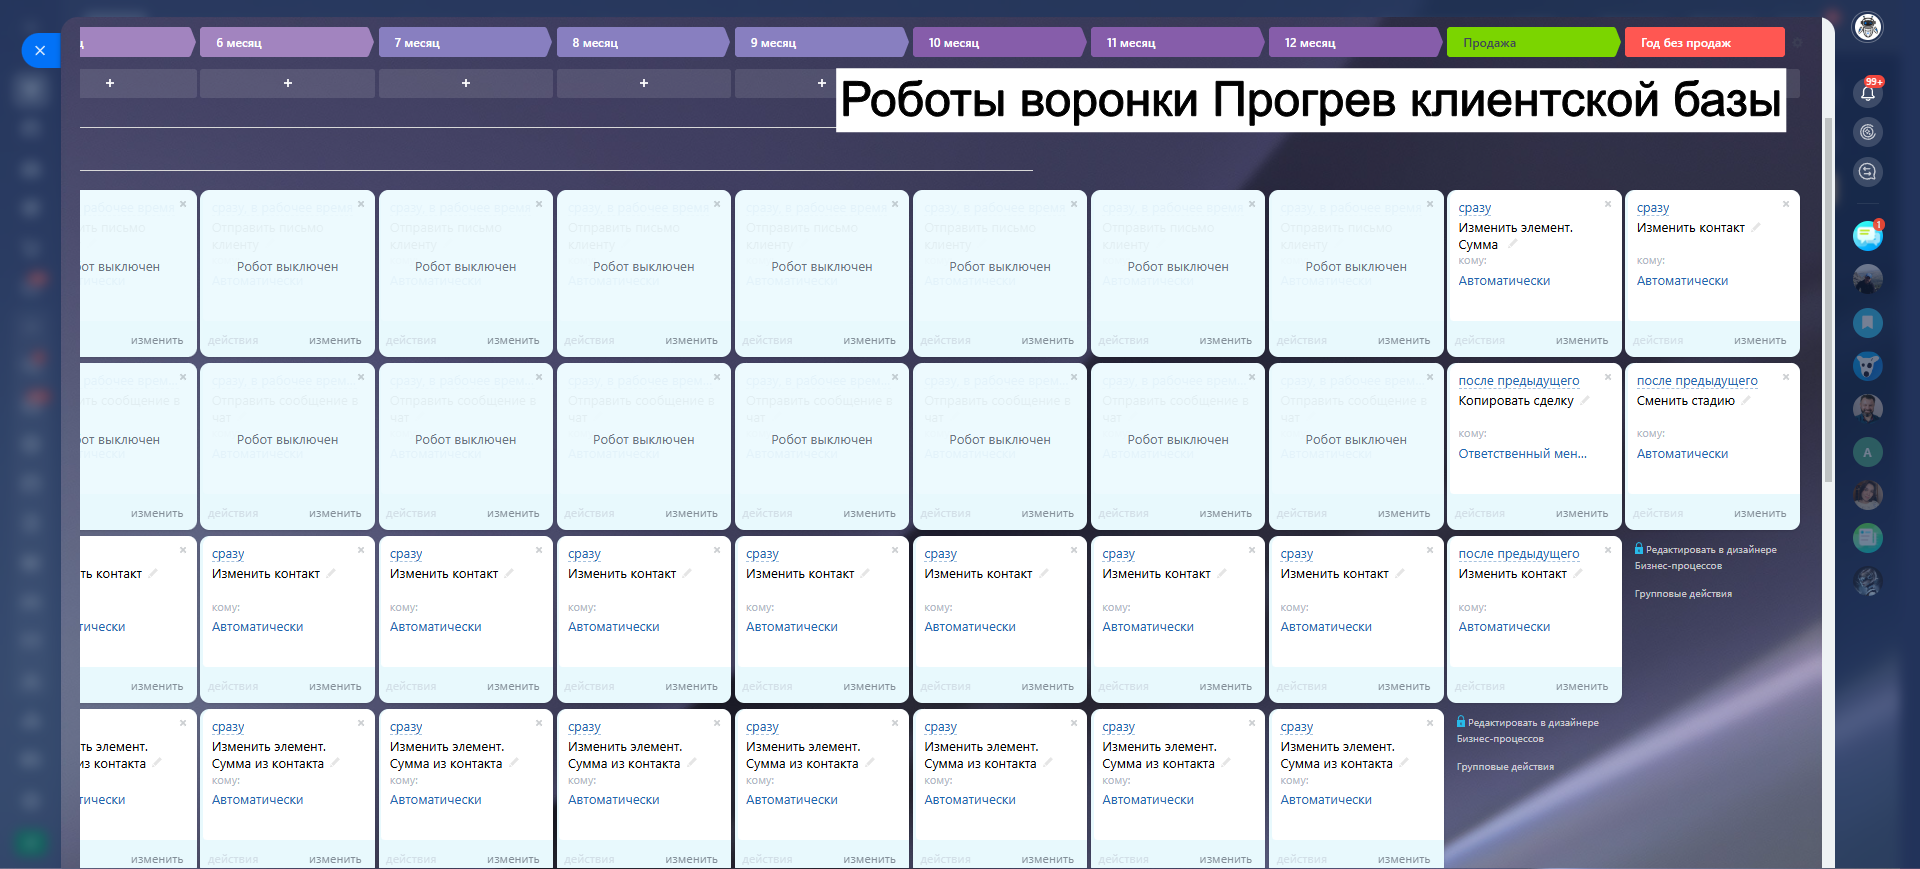This screenshot has height=869, width=1920.
Task: Delete после предыдущего Изменить контакт robot in Продажа
Action: pos(1608,550)
